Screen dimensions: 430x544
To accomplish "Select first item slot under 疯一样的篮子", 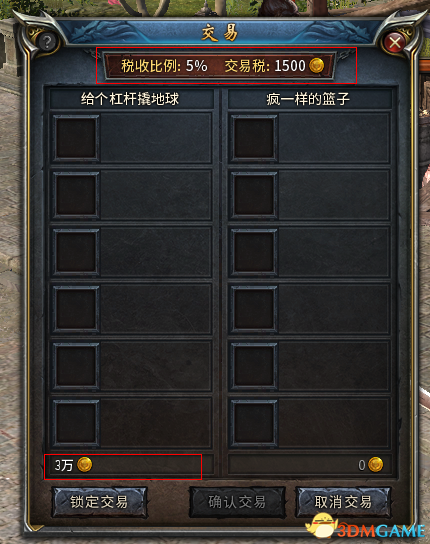I will coord(254,138).
